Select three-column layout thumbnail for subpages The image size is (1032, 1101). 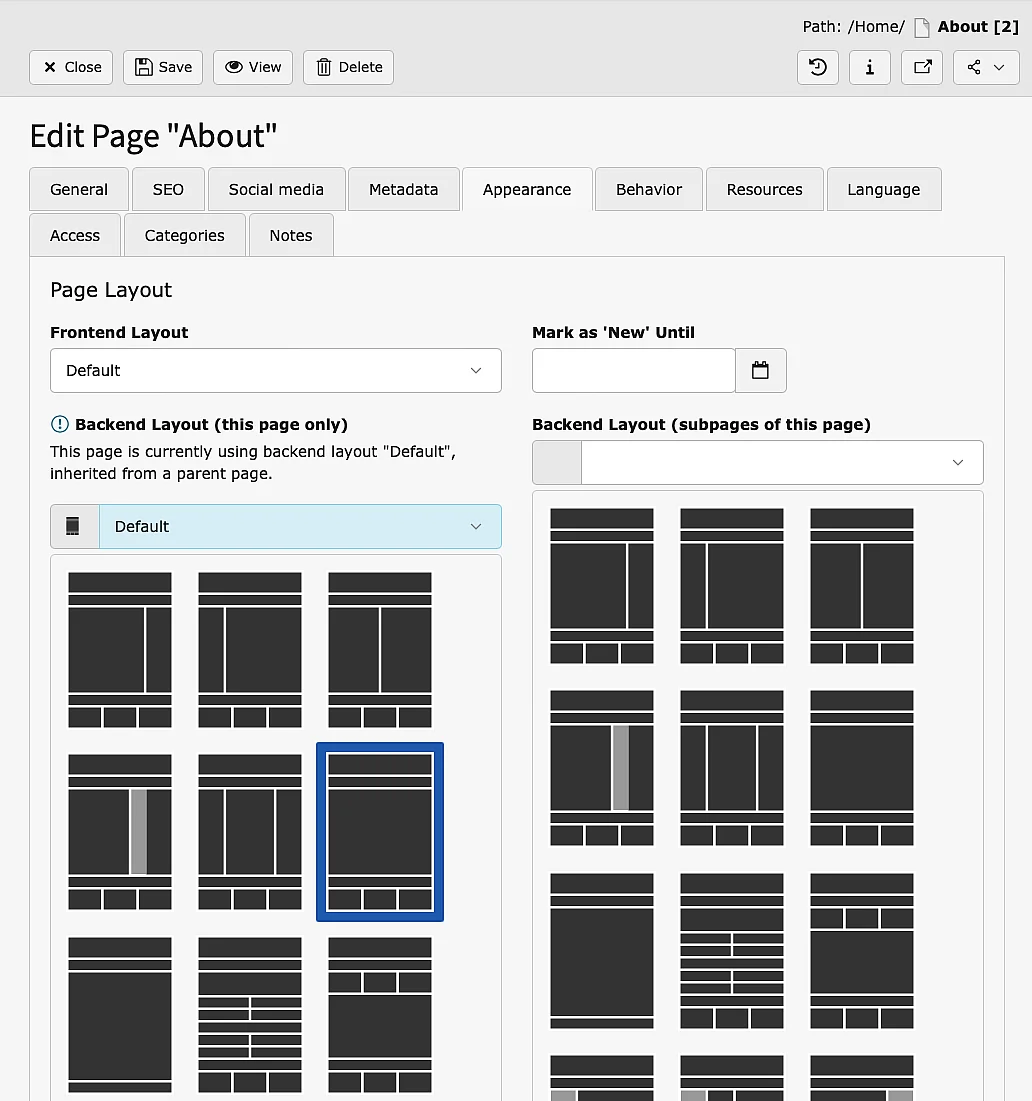tap(732, 768)
